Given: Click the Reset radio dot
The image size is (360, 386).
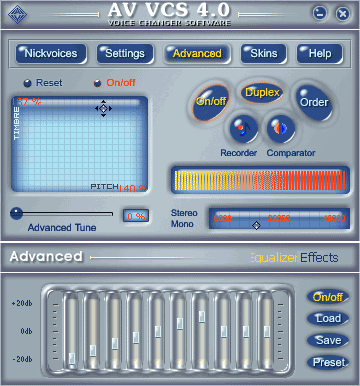Looking at the screenshot, I should [x=28, y=83].
